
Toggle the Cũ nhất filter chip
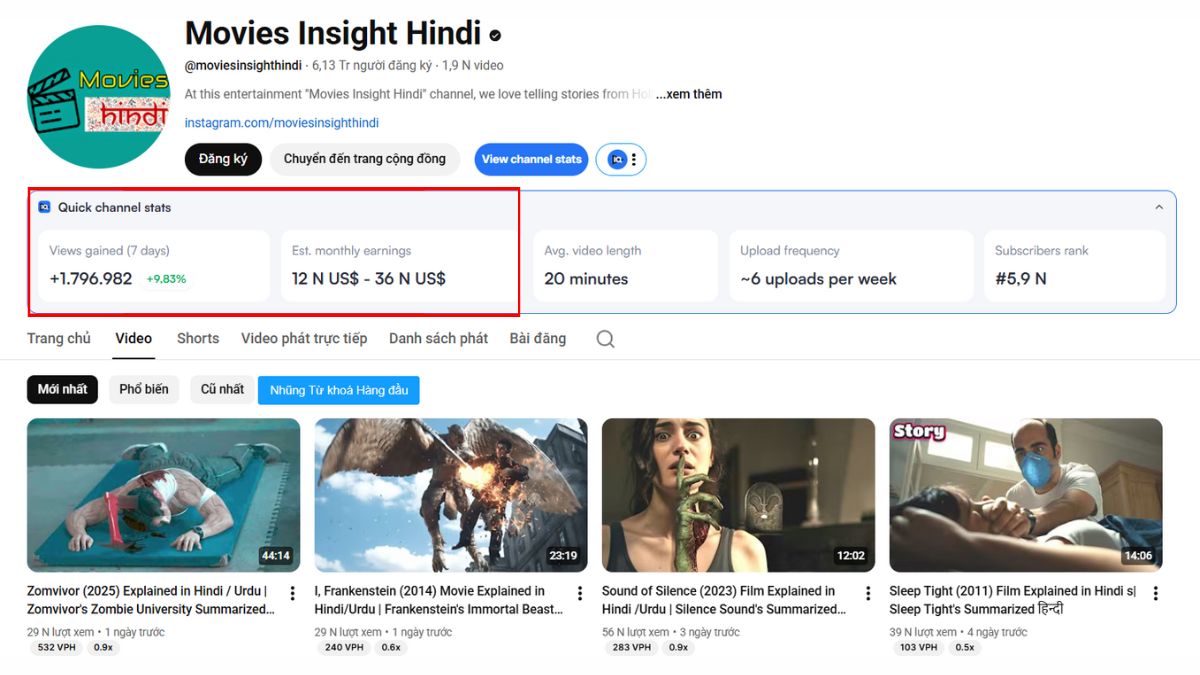(x=221, y=389)
